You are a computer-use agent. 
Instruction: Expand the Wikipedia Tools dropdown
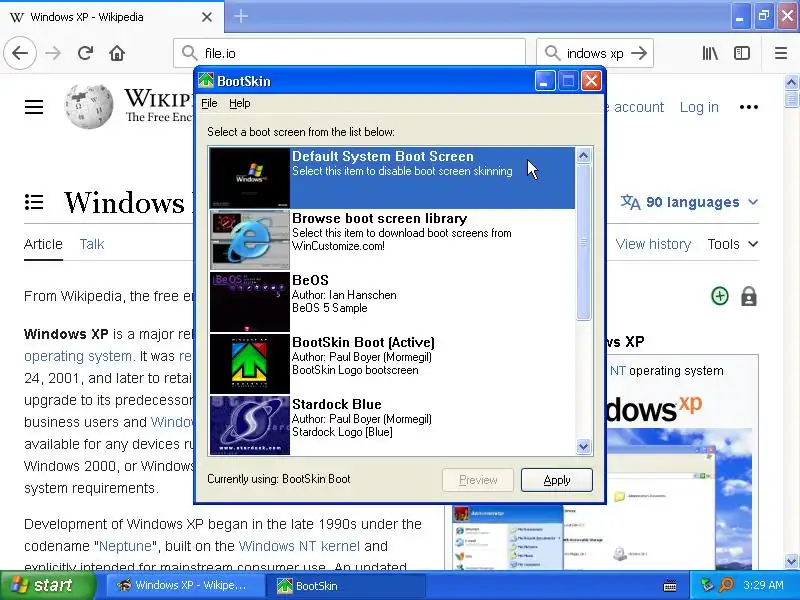(x=733, y=244)
